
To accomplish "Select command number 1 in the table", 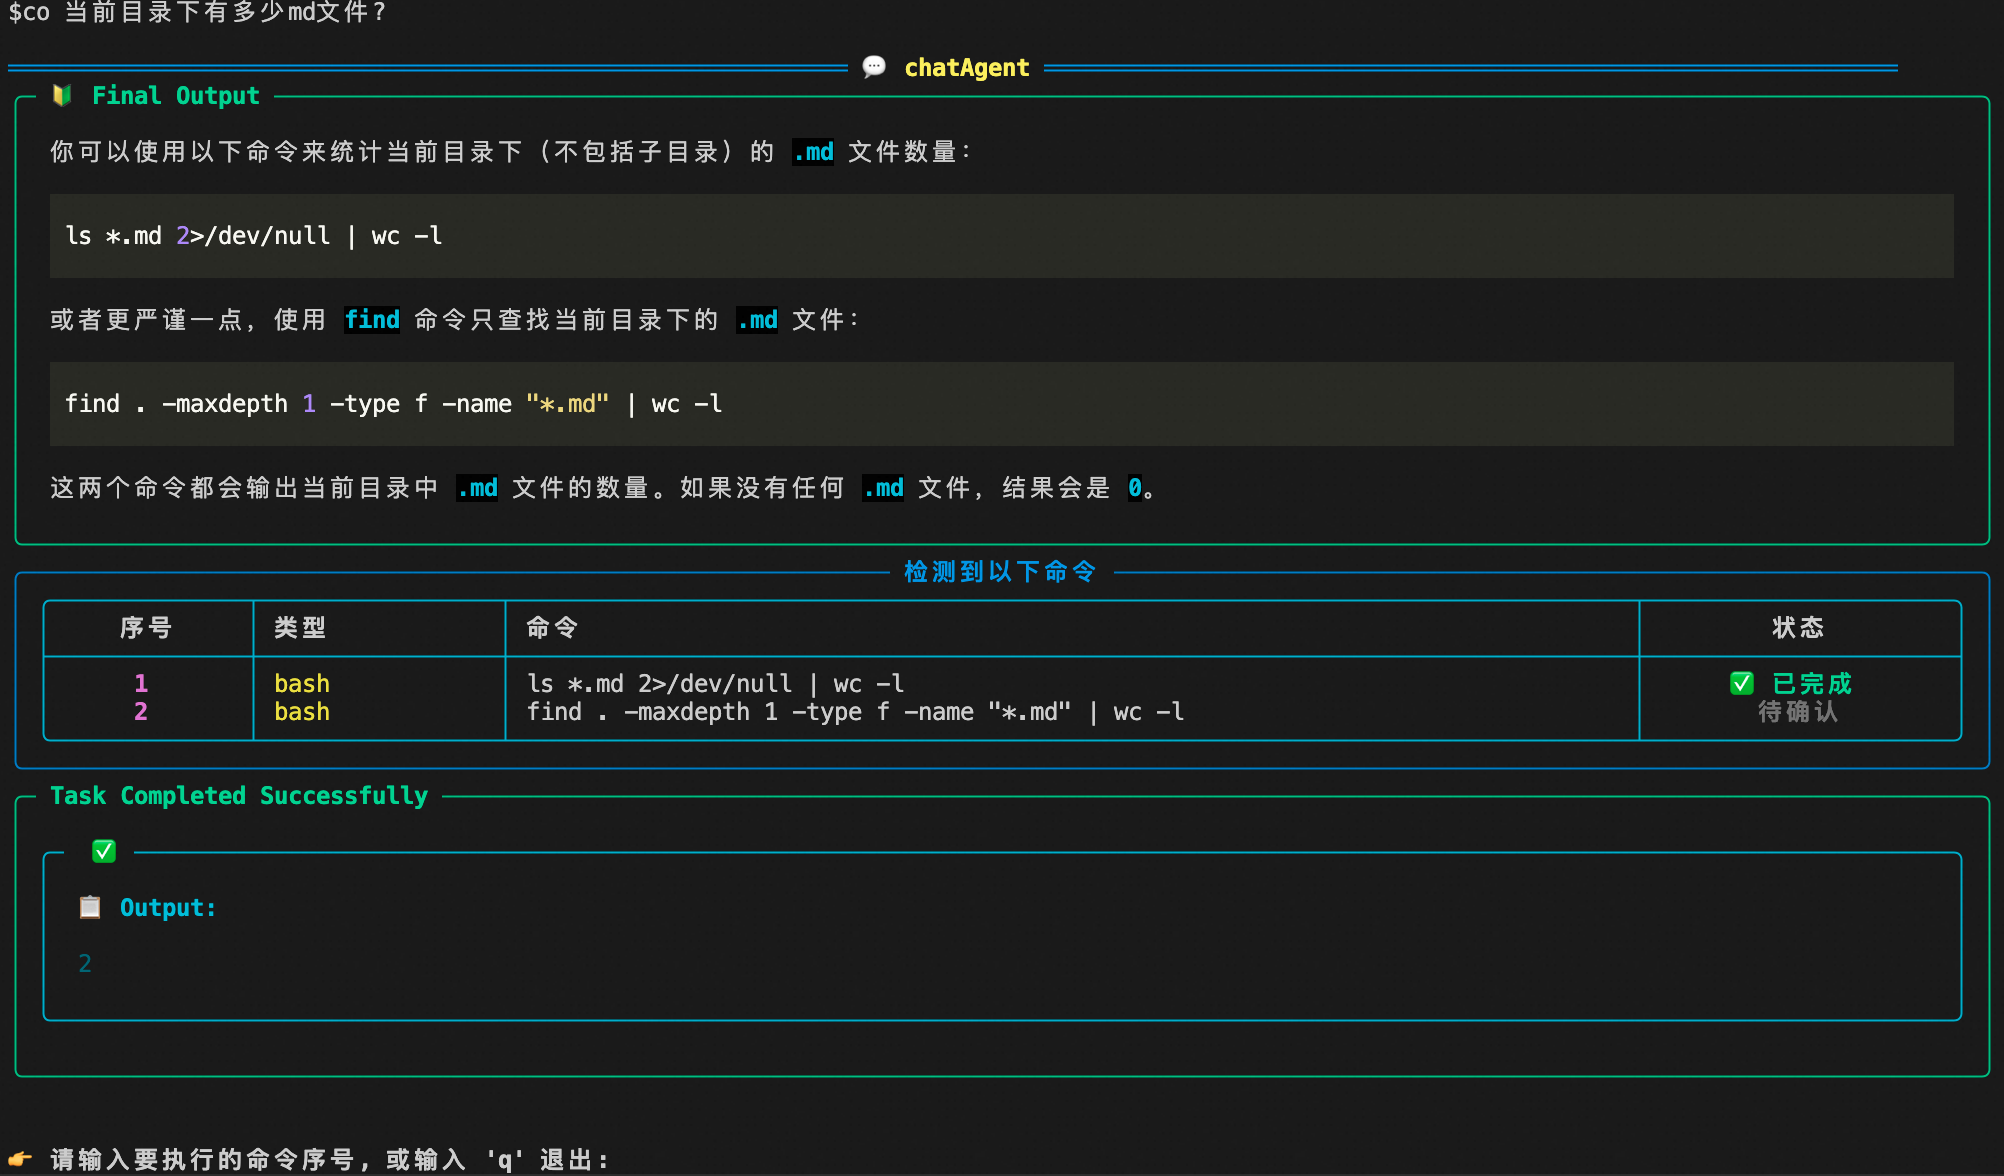I will click(x=141, y=683).
